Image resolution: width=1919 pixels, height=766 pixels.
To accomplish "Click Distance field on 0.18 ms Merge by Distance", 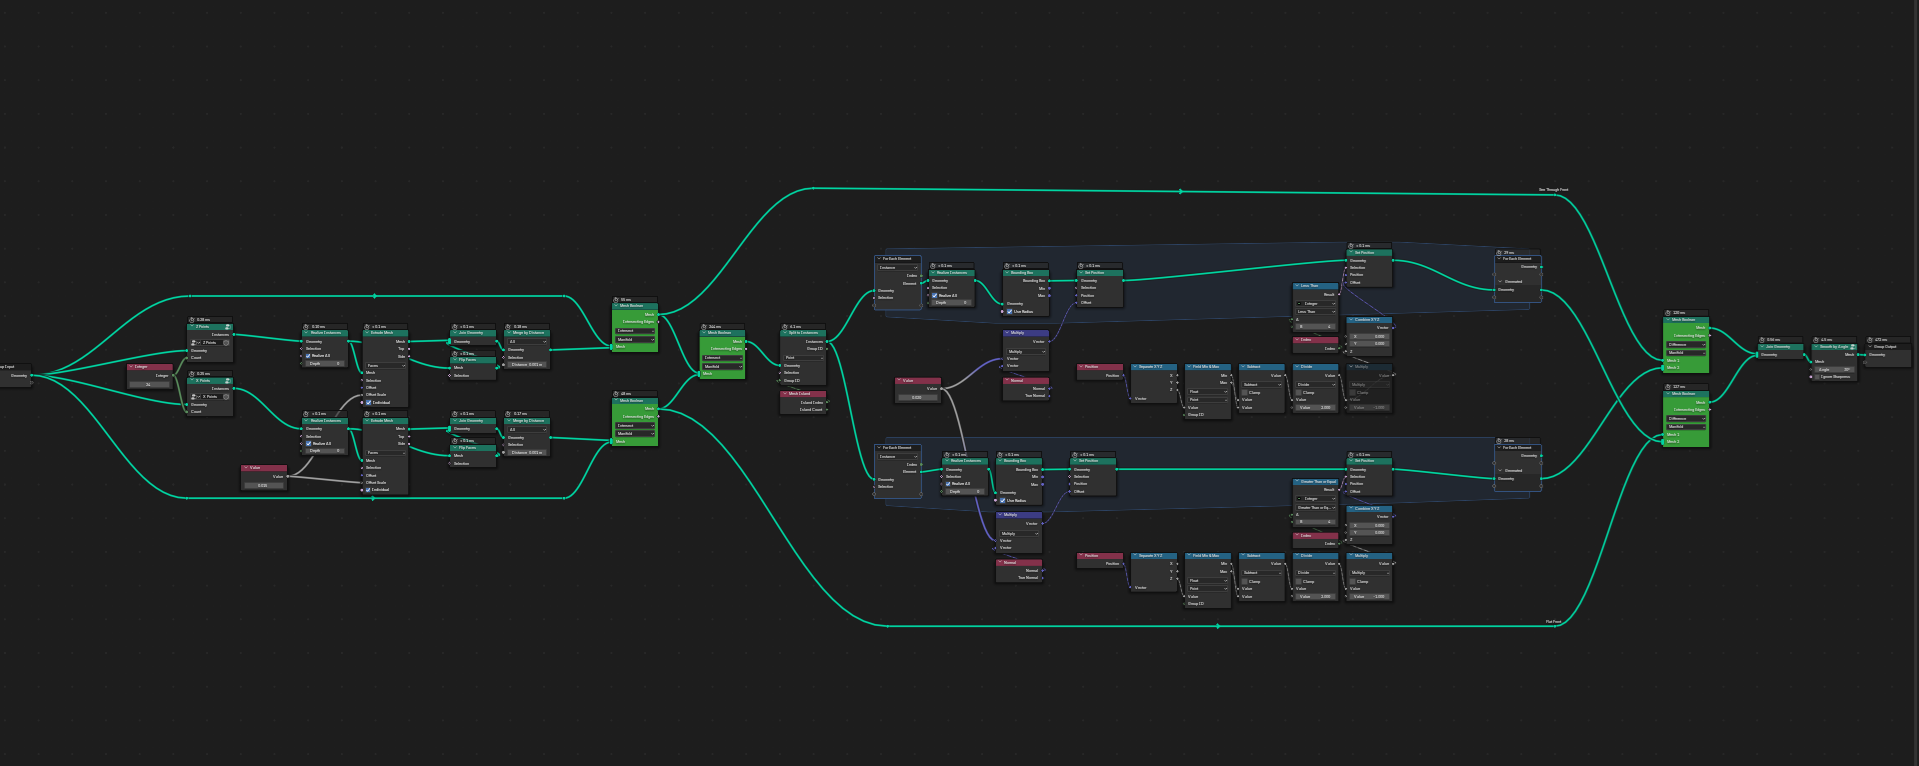I will tap(527, 364).
